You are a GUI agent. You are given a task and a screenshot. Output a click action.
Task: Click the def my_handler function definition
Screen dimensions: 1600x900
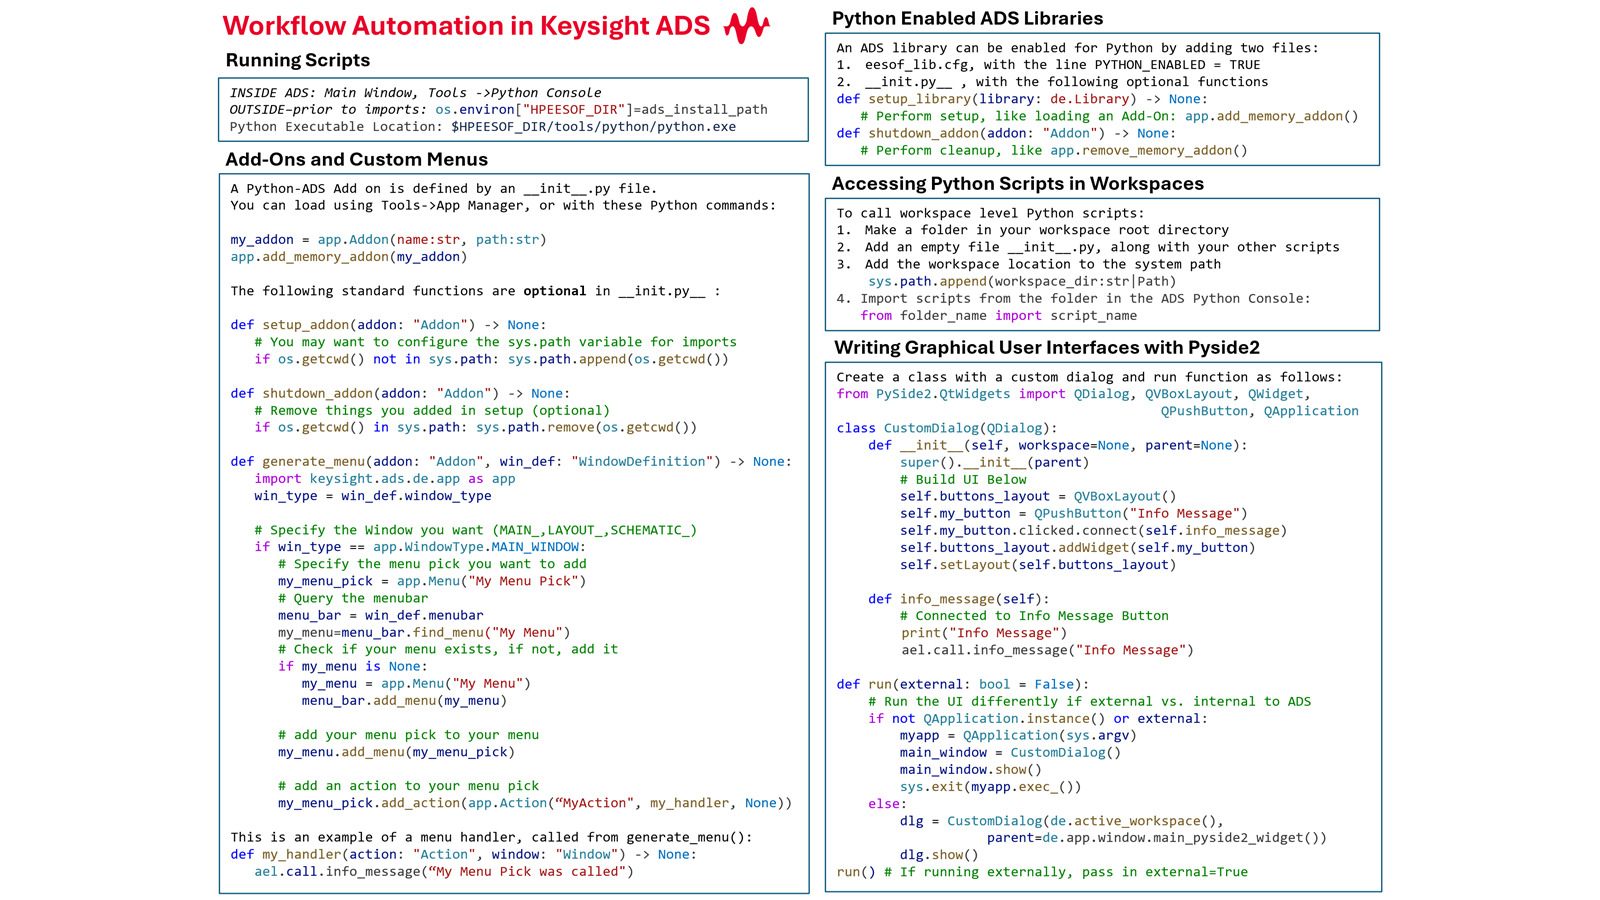click(463, 854)
